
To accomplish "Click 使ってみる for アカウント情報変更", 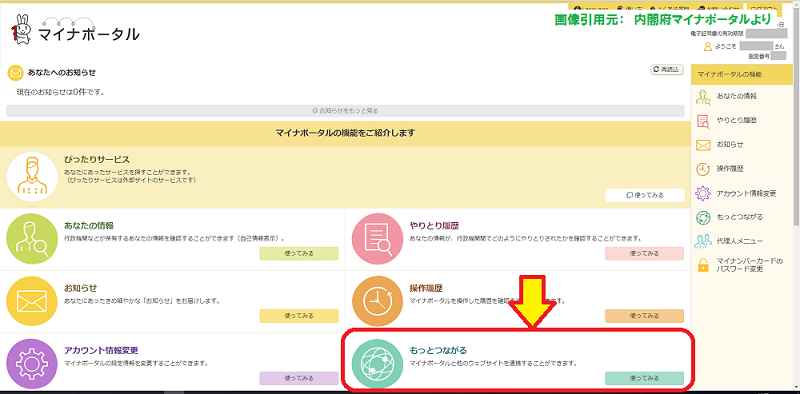I will [x=299, y=378].
